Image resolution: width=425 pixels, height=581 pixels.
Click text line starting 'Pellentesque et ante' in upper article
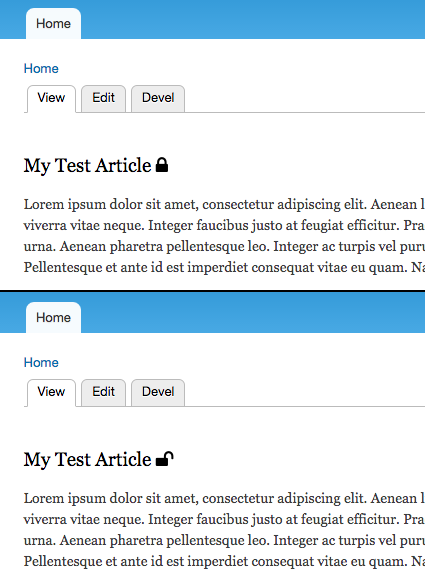click(224, 267)
